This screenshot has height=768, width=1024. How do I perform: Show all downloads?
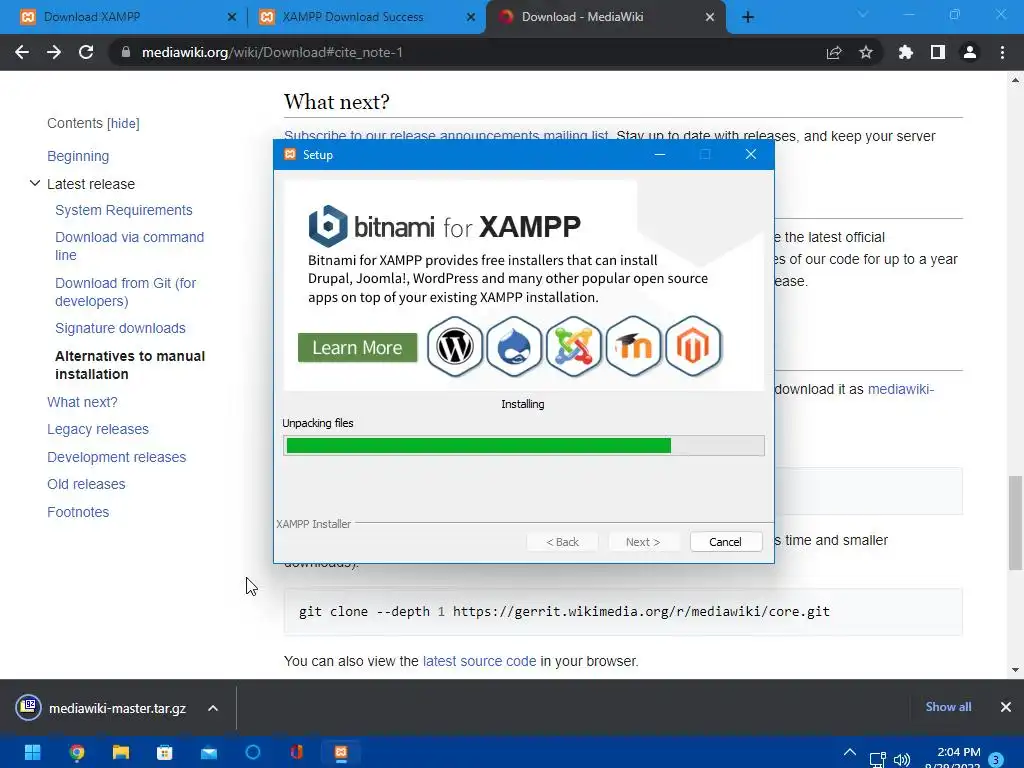(948, 707)
